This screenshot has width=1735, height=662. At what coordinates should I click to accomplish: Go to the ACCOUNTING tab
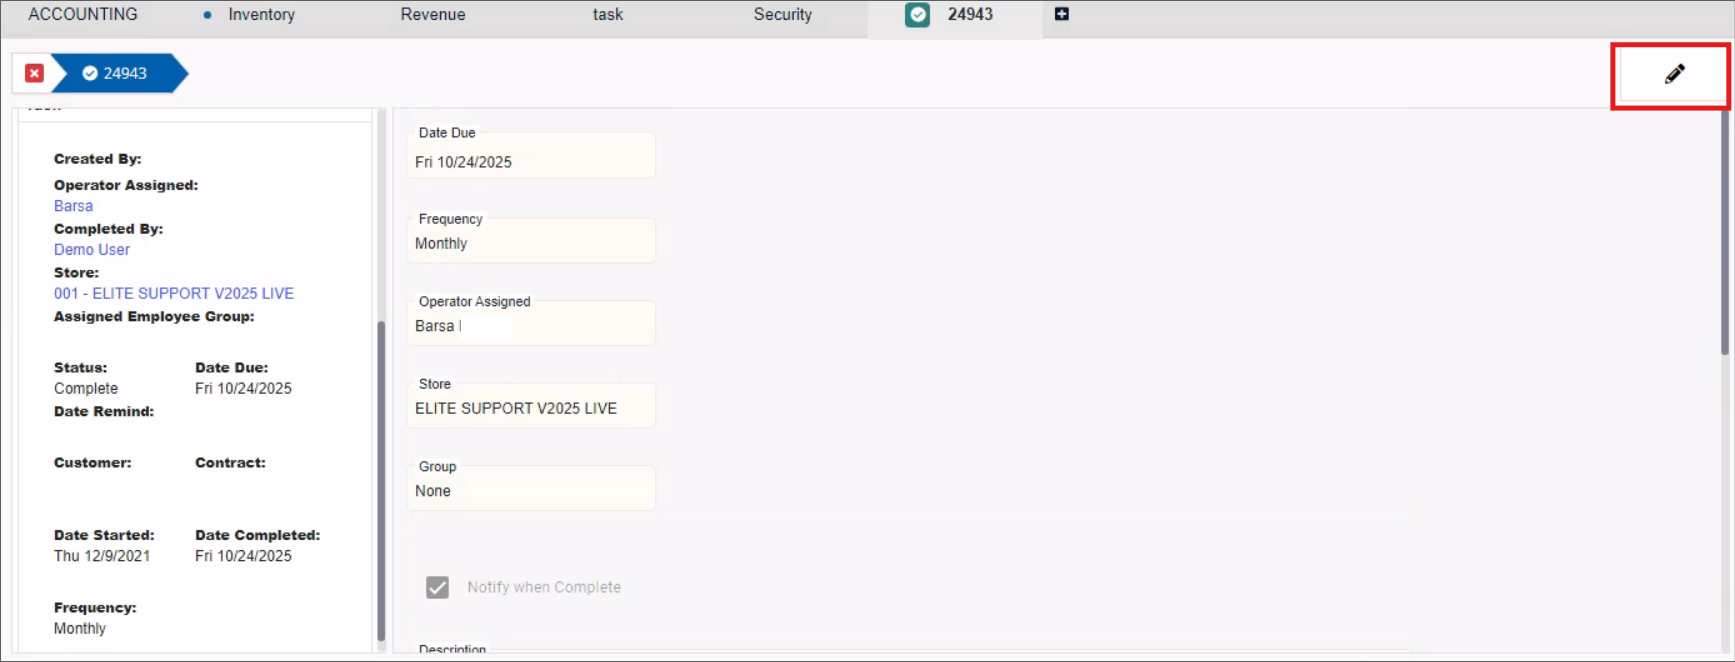click(x=83, y=15)
